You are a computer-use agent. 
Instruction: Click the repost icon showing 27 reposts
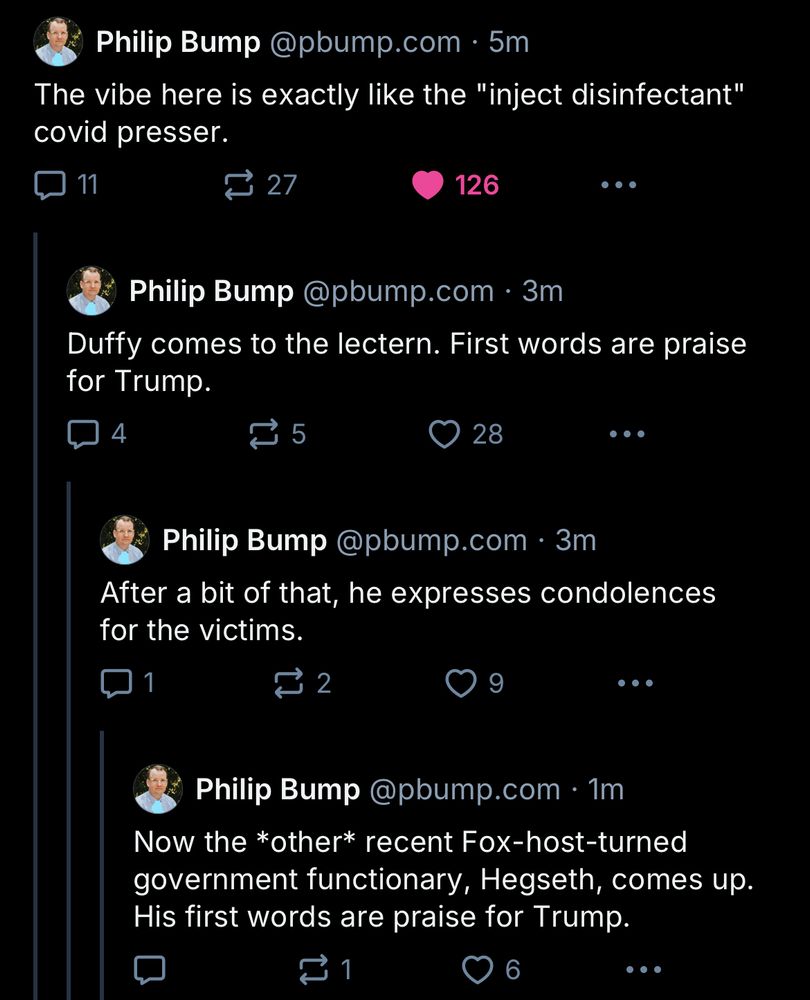coord(241,184)
